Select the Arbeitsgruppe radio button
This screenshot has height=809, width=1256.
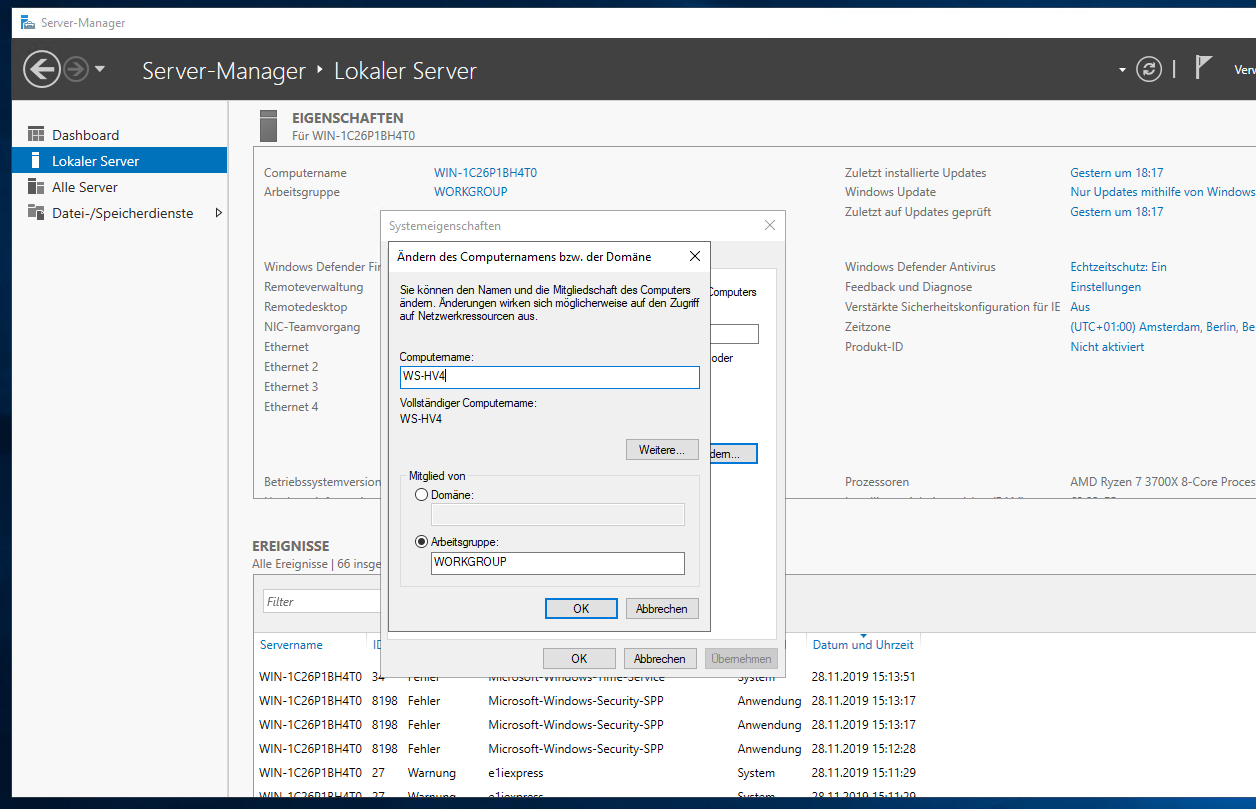pyautogui.click(x=421, y=542)
